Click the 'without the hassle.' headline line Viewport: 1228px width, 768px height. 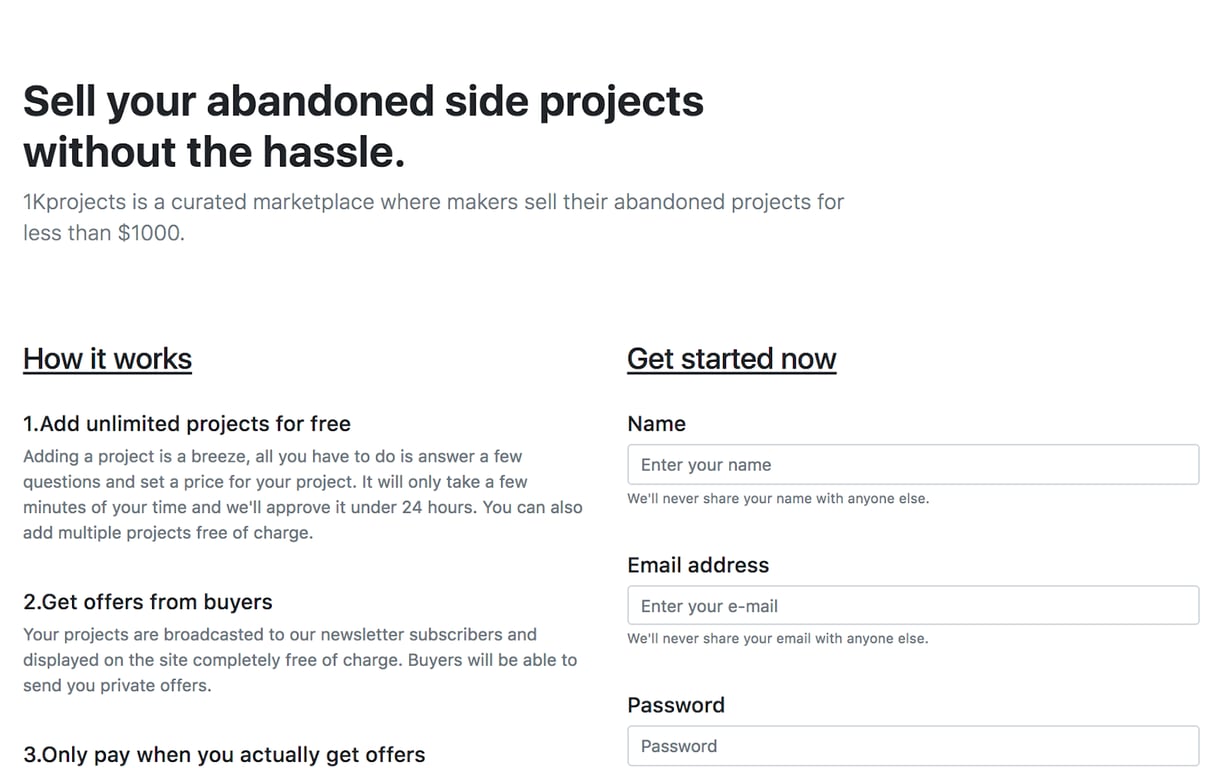pos(215,151)
